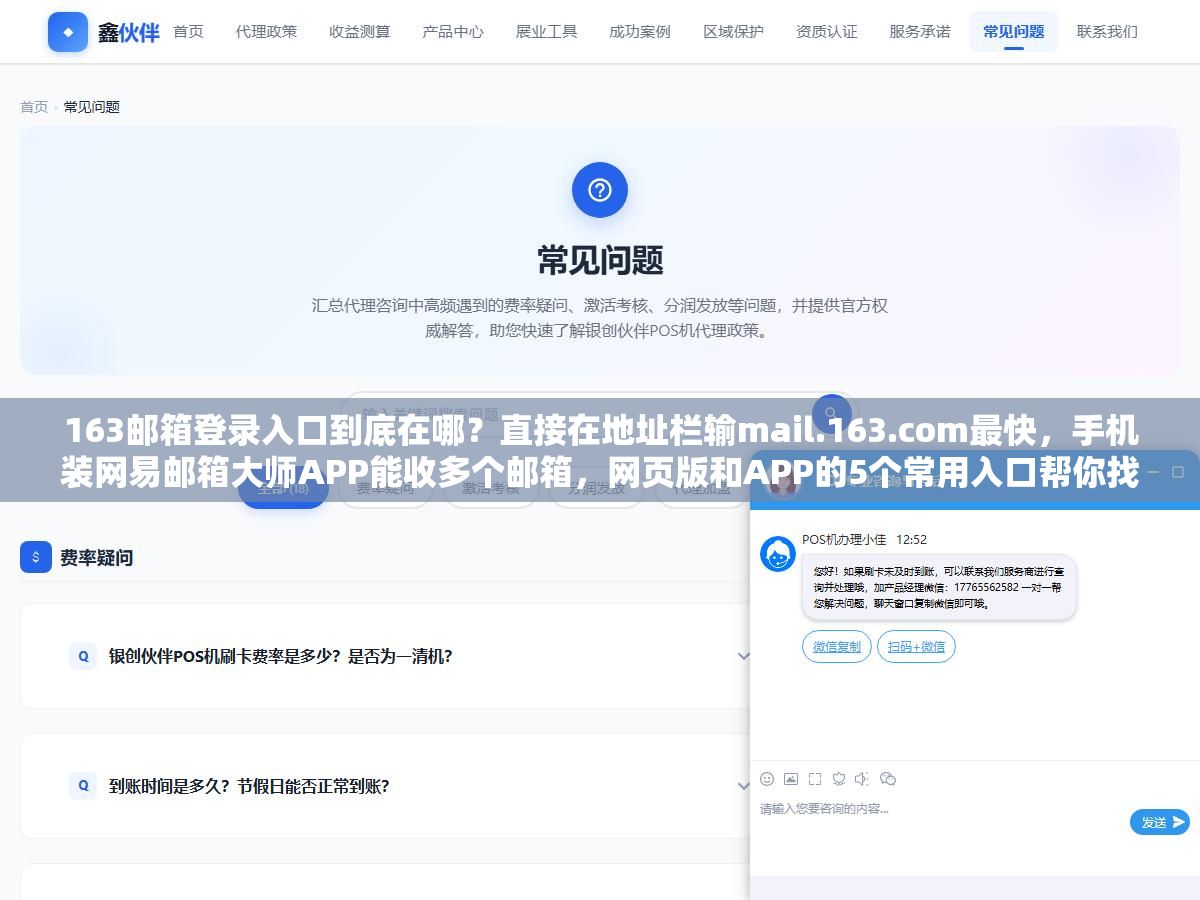Viewport: 1200px width, 900px height.
Task: Open the 成功案例 page
Action: pyautogui.click(x=640, y=32)
